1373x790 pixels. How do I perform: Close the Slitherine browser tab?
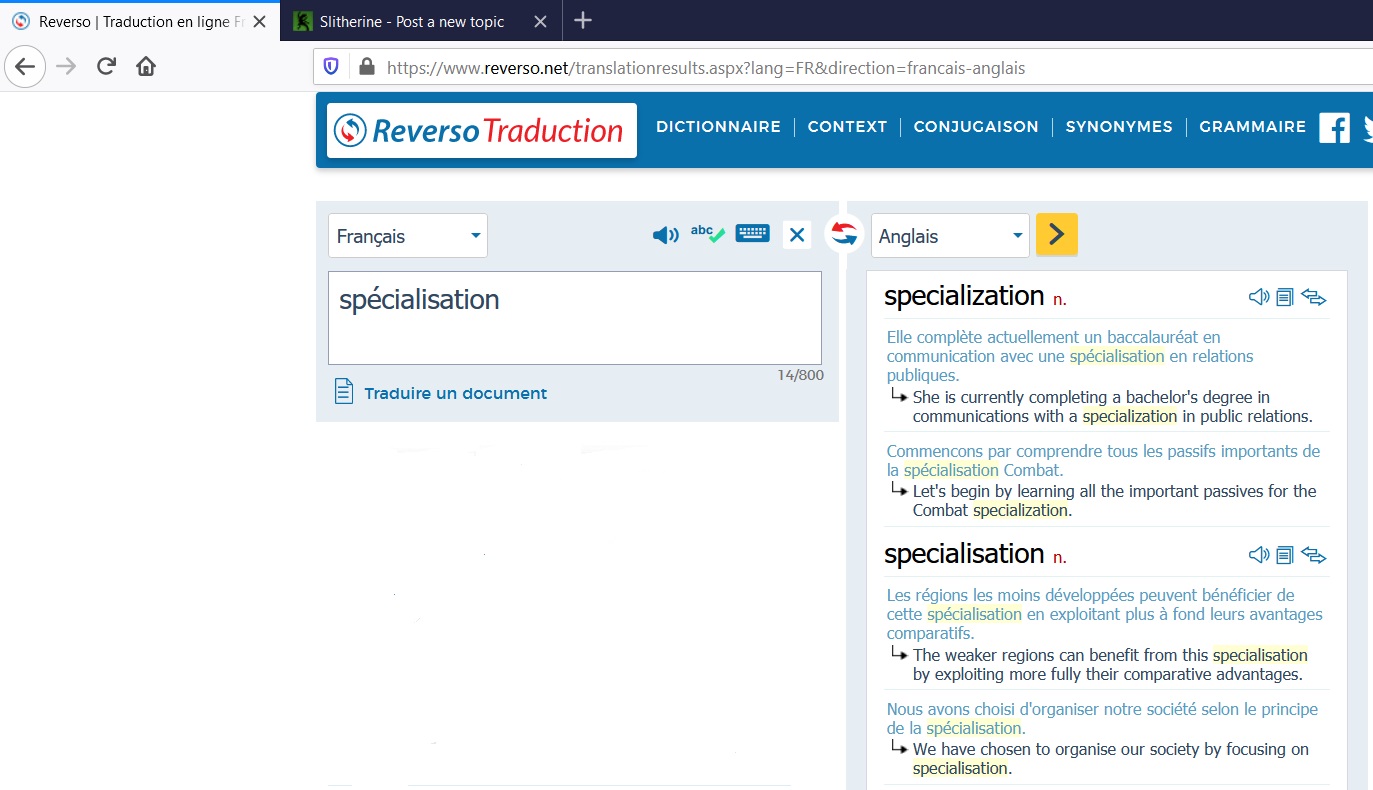pos(541,21)
